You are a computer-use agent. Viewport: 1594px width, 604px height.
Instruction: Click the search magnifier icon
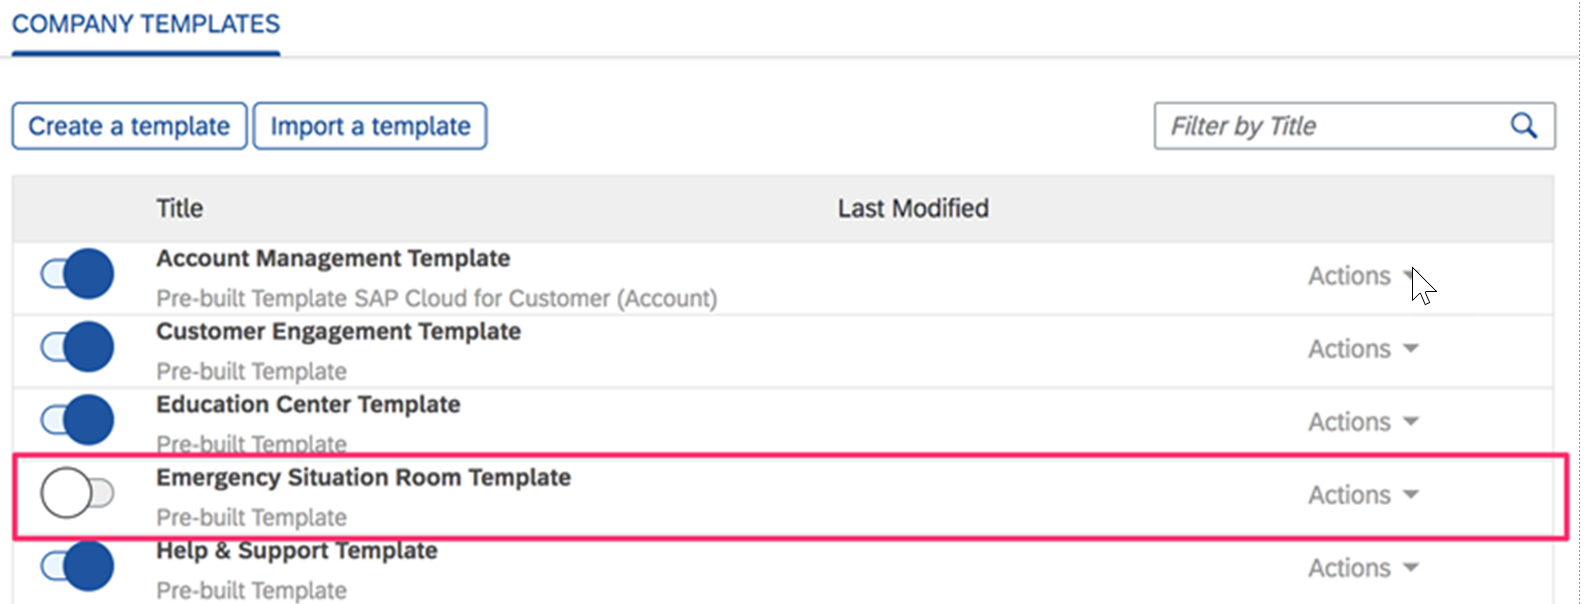(x=1523, y=126)
